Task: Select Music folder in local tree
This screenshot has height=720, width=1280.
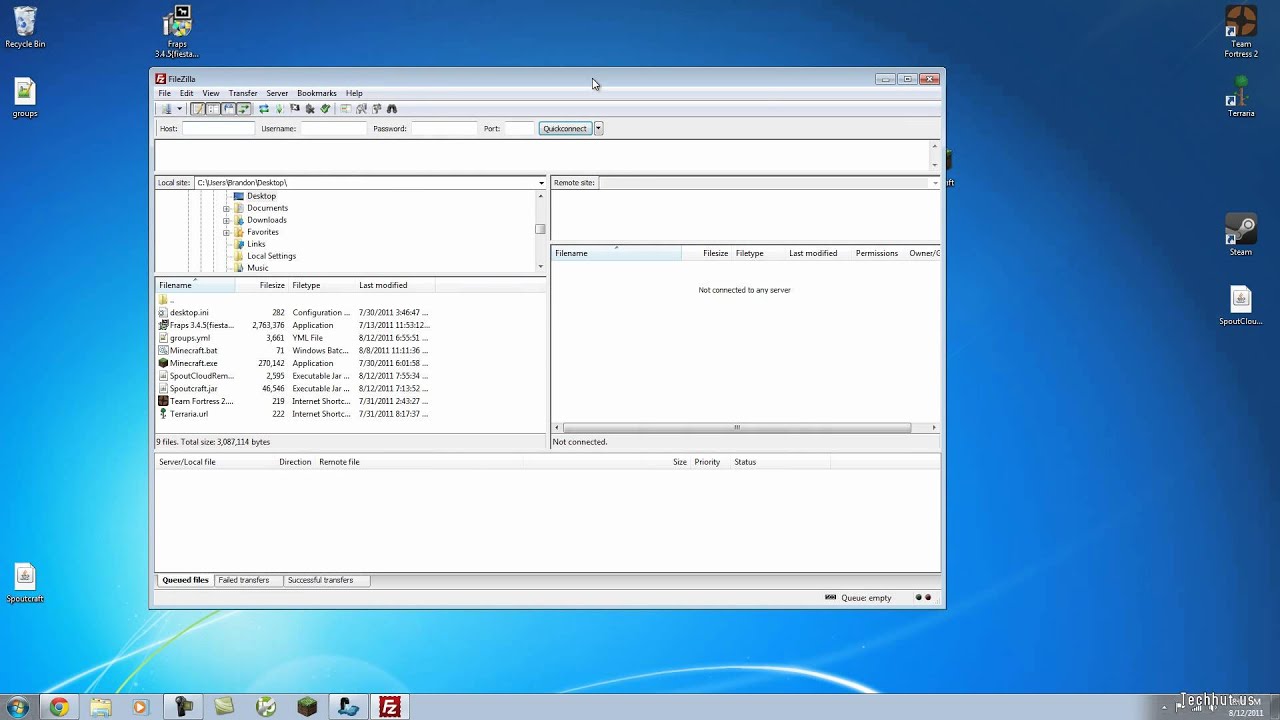Action: coord(257,268)
